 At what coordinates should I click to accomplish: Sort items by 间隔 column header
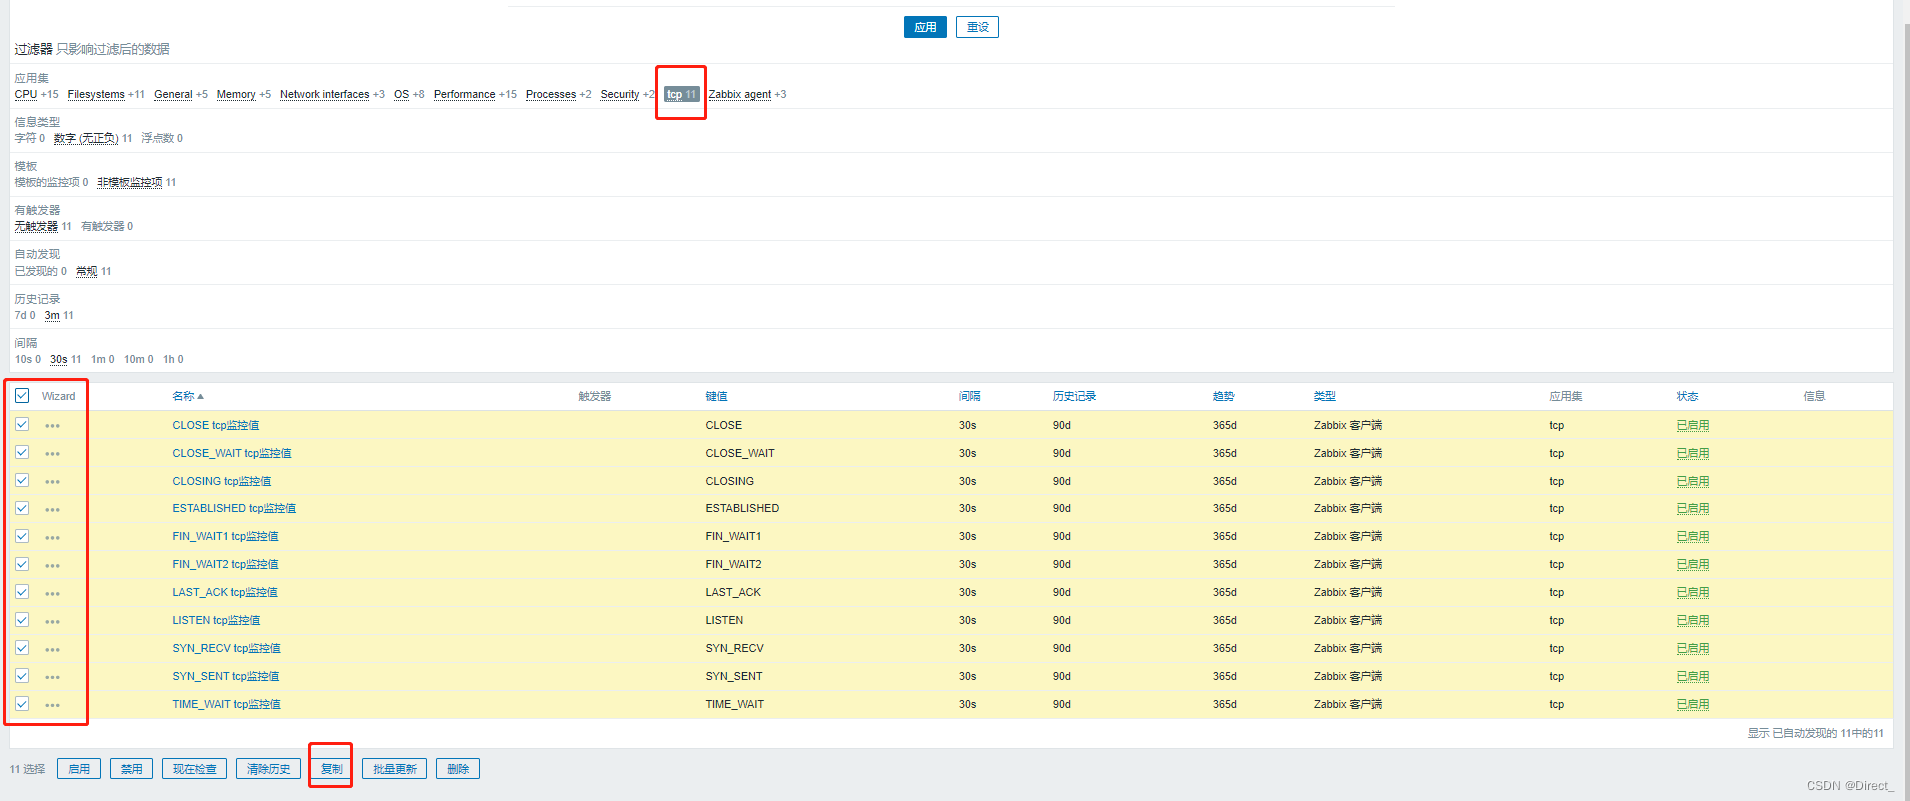(x=969, y=396)
